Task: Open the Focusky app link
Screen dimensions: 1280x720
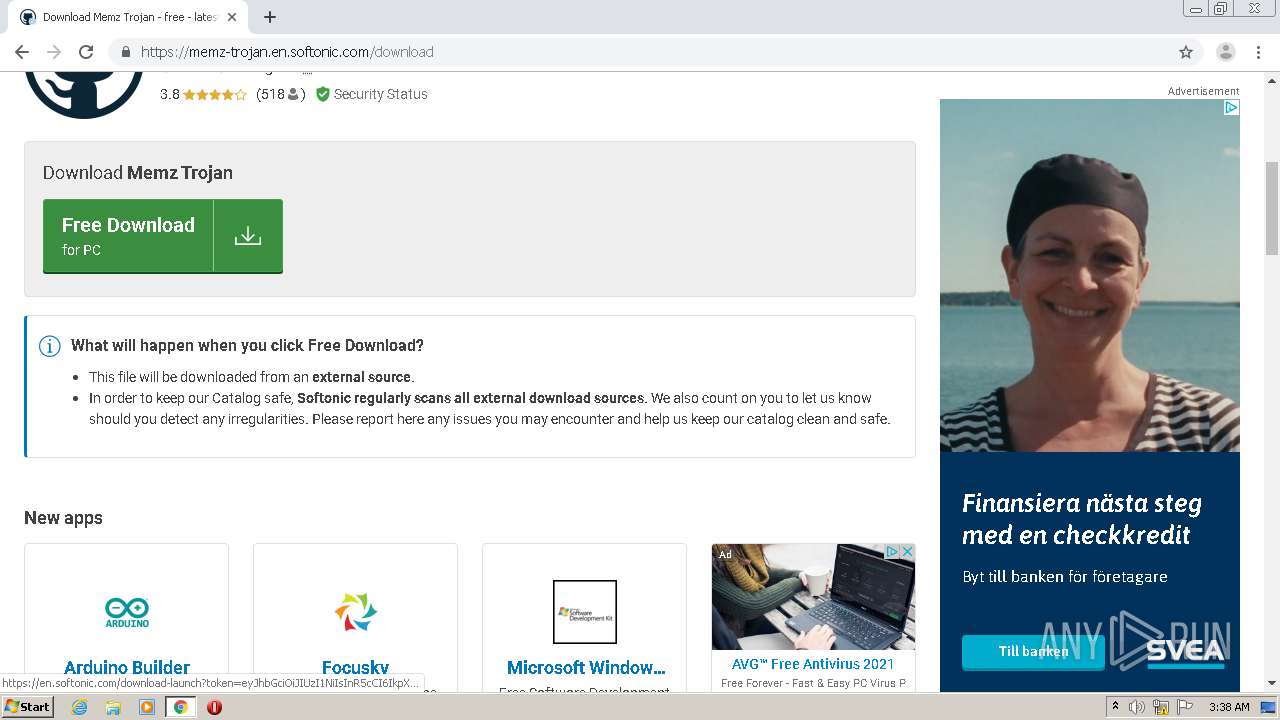Action: [356, 668]
